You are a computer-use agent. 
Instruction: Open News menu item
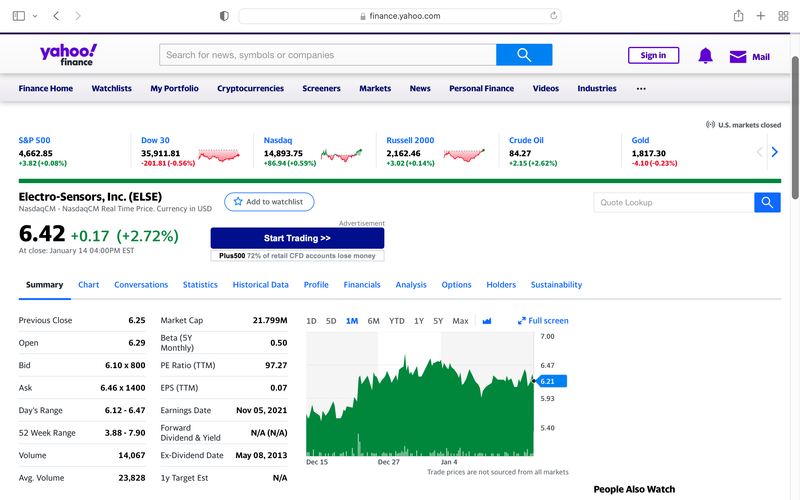point(420,88)
